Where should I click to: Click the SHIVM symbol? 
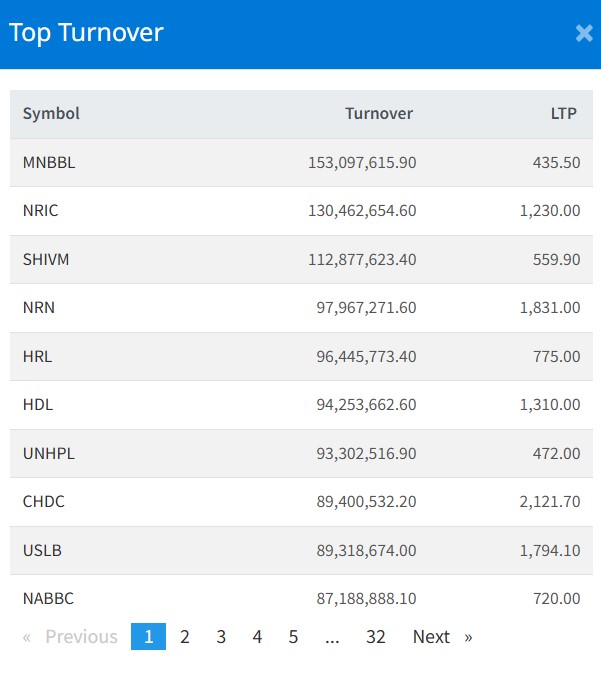46,259
